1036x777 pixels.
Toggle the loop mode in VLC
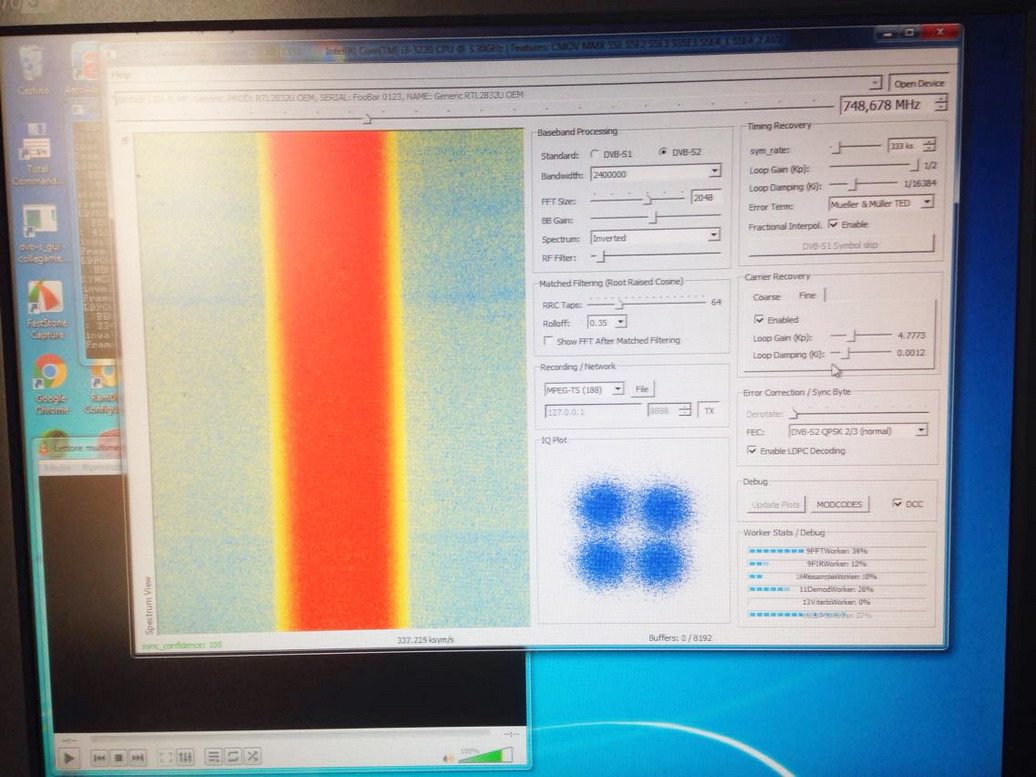233,757
